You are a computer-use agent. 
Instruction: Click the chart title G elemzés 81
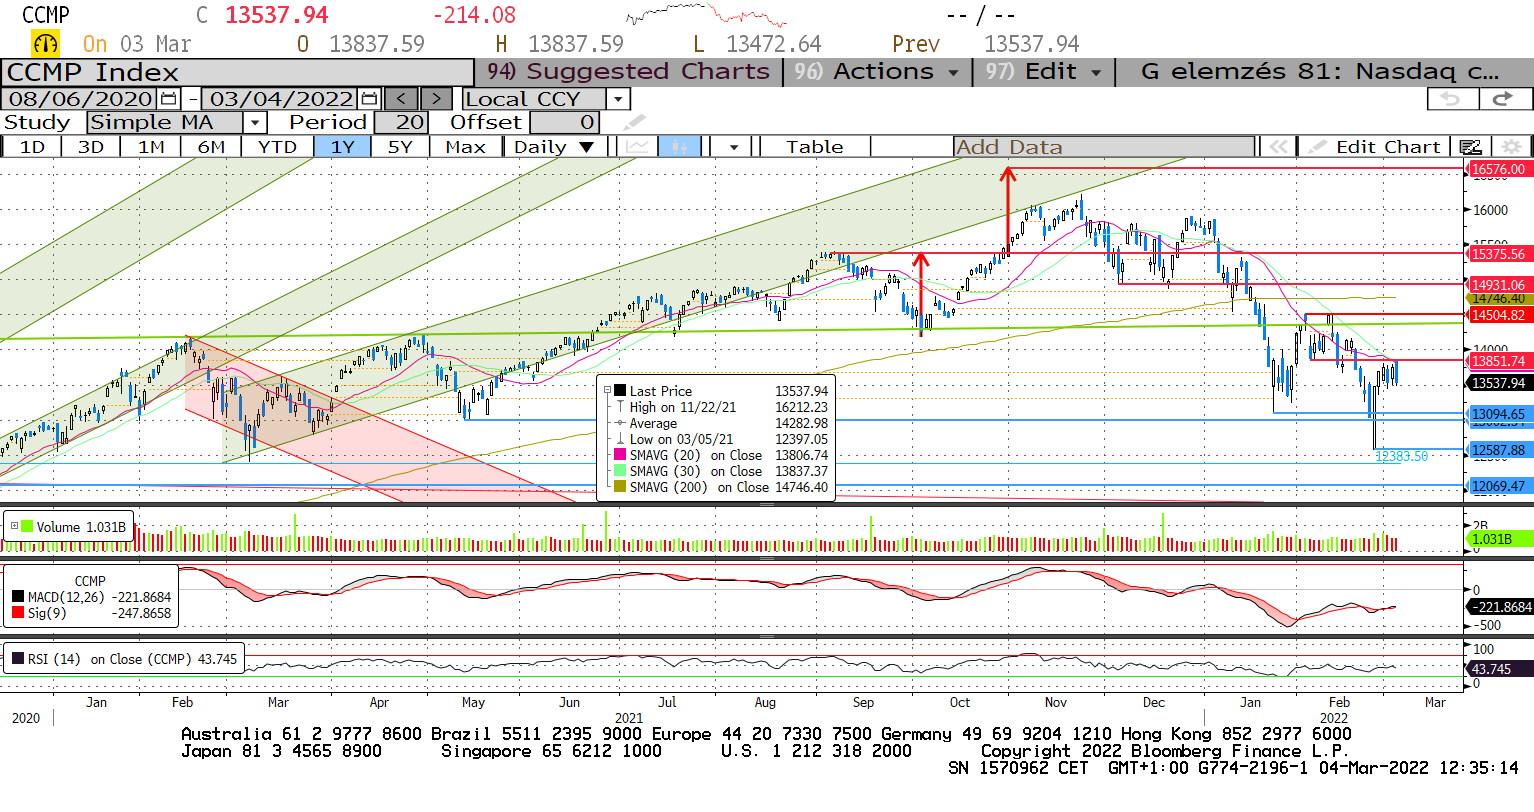pyautogui.click(x=1320, y=72)
